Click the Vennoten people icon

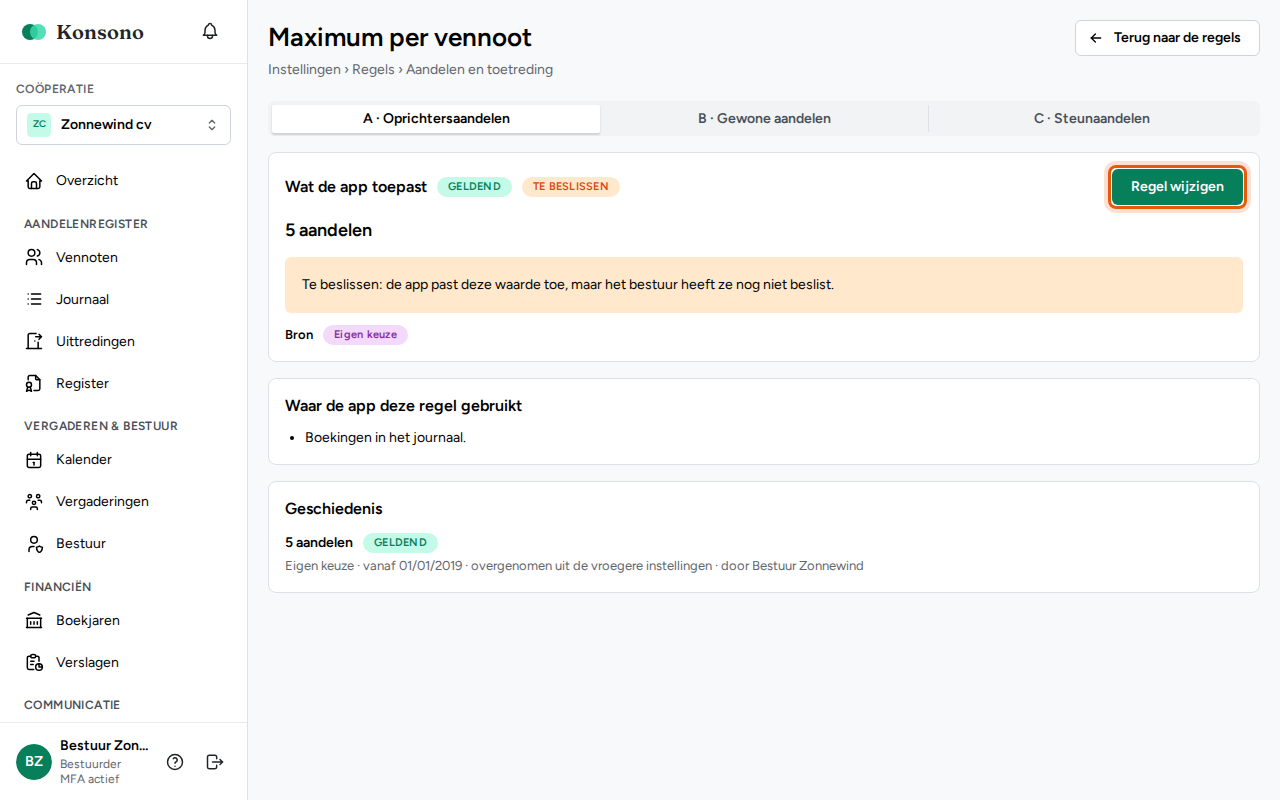[x=34, y=258]
